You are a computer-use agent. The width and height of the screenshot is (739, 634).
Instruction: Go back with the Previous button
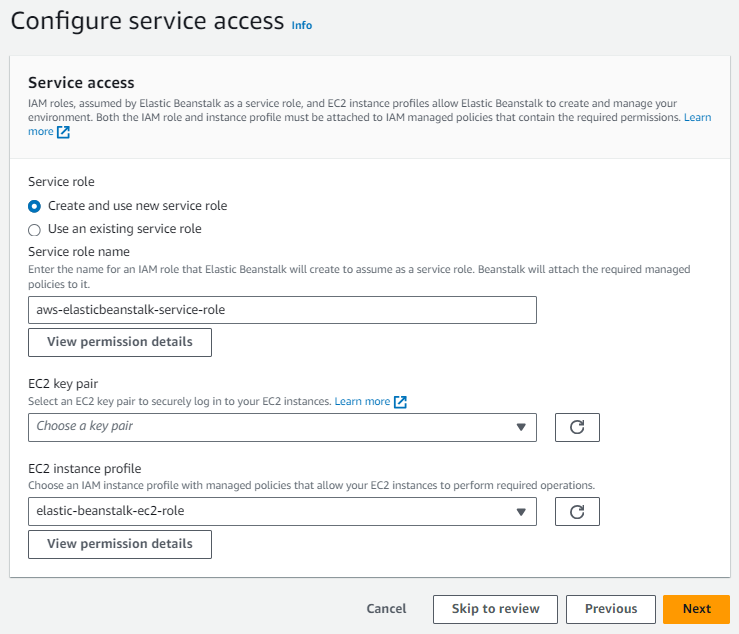(x=611, y=609)
